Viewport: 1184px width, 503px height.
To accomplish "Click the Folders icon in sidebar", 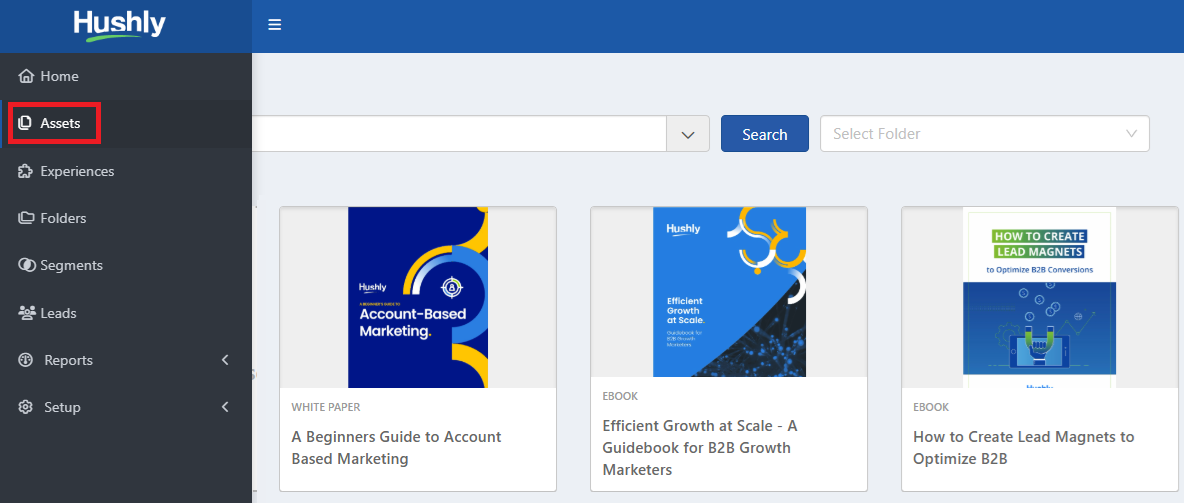I will click(x=26, y=218).
